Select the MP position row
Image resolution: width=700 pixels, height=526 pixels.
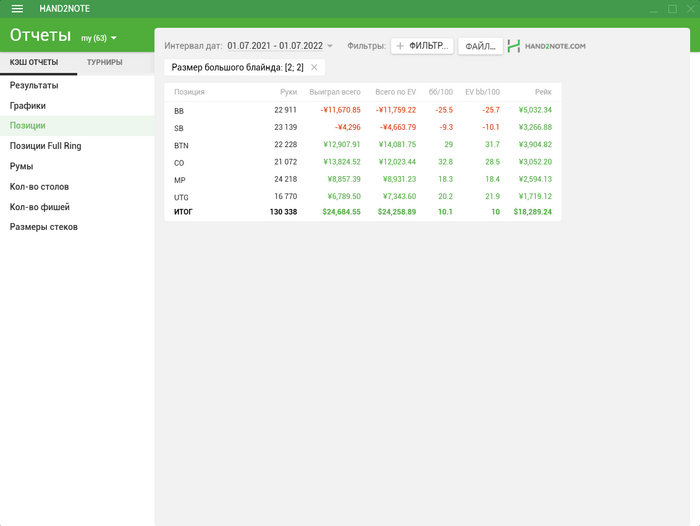tap(362, 180)
